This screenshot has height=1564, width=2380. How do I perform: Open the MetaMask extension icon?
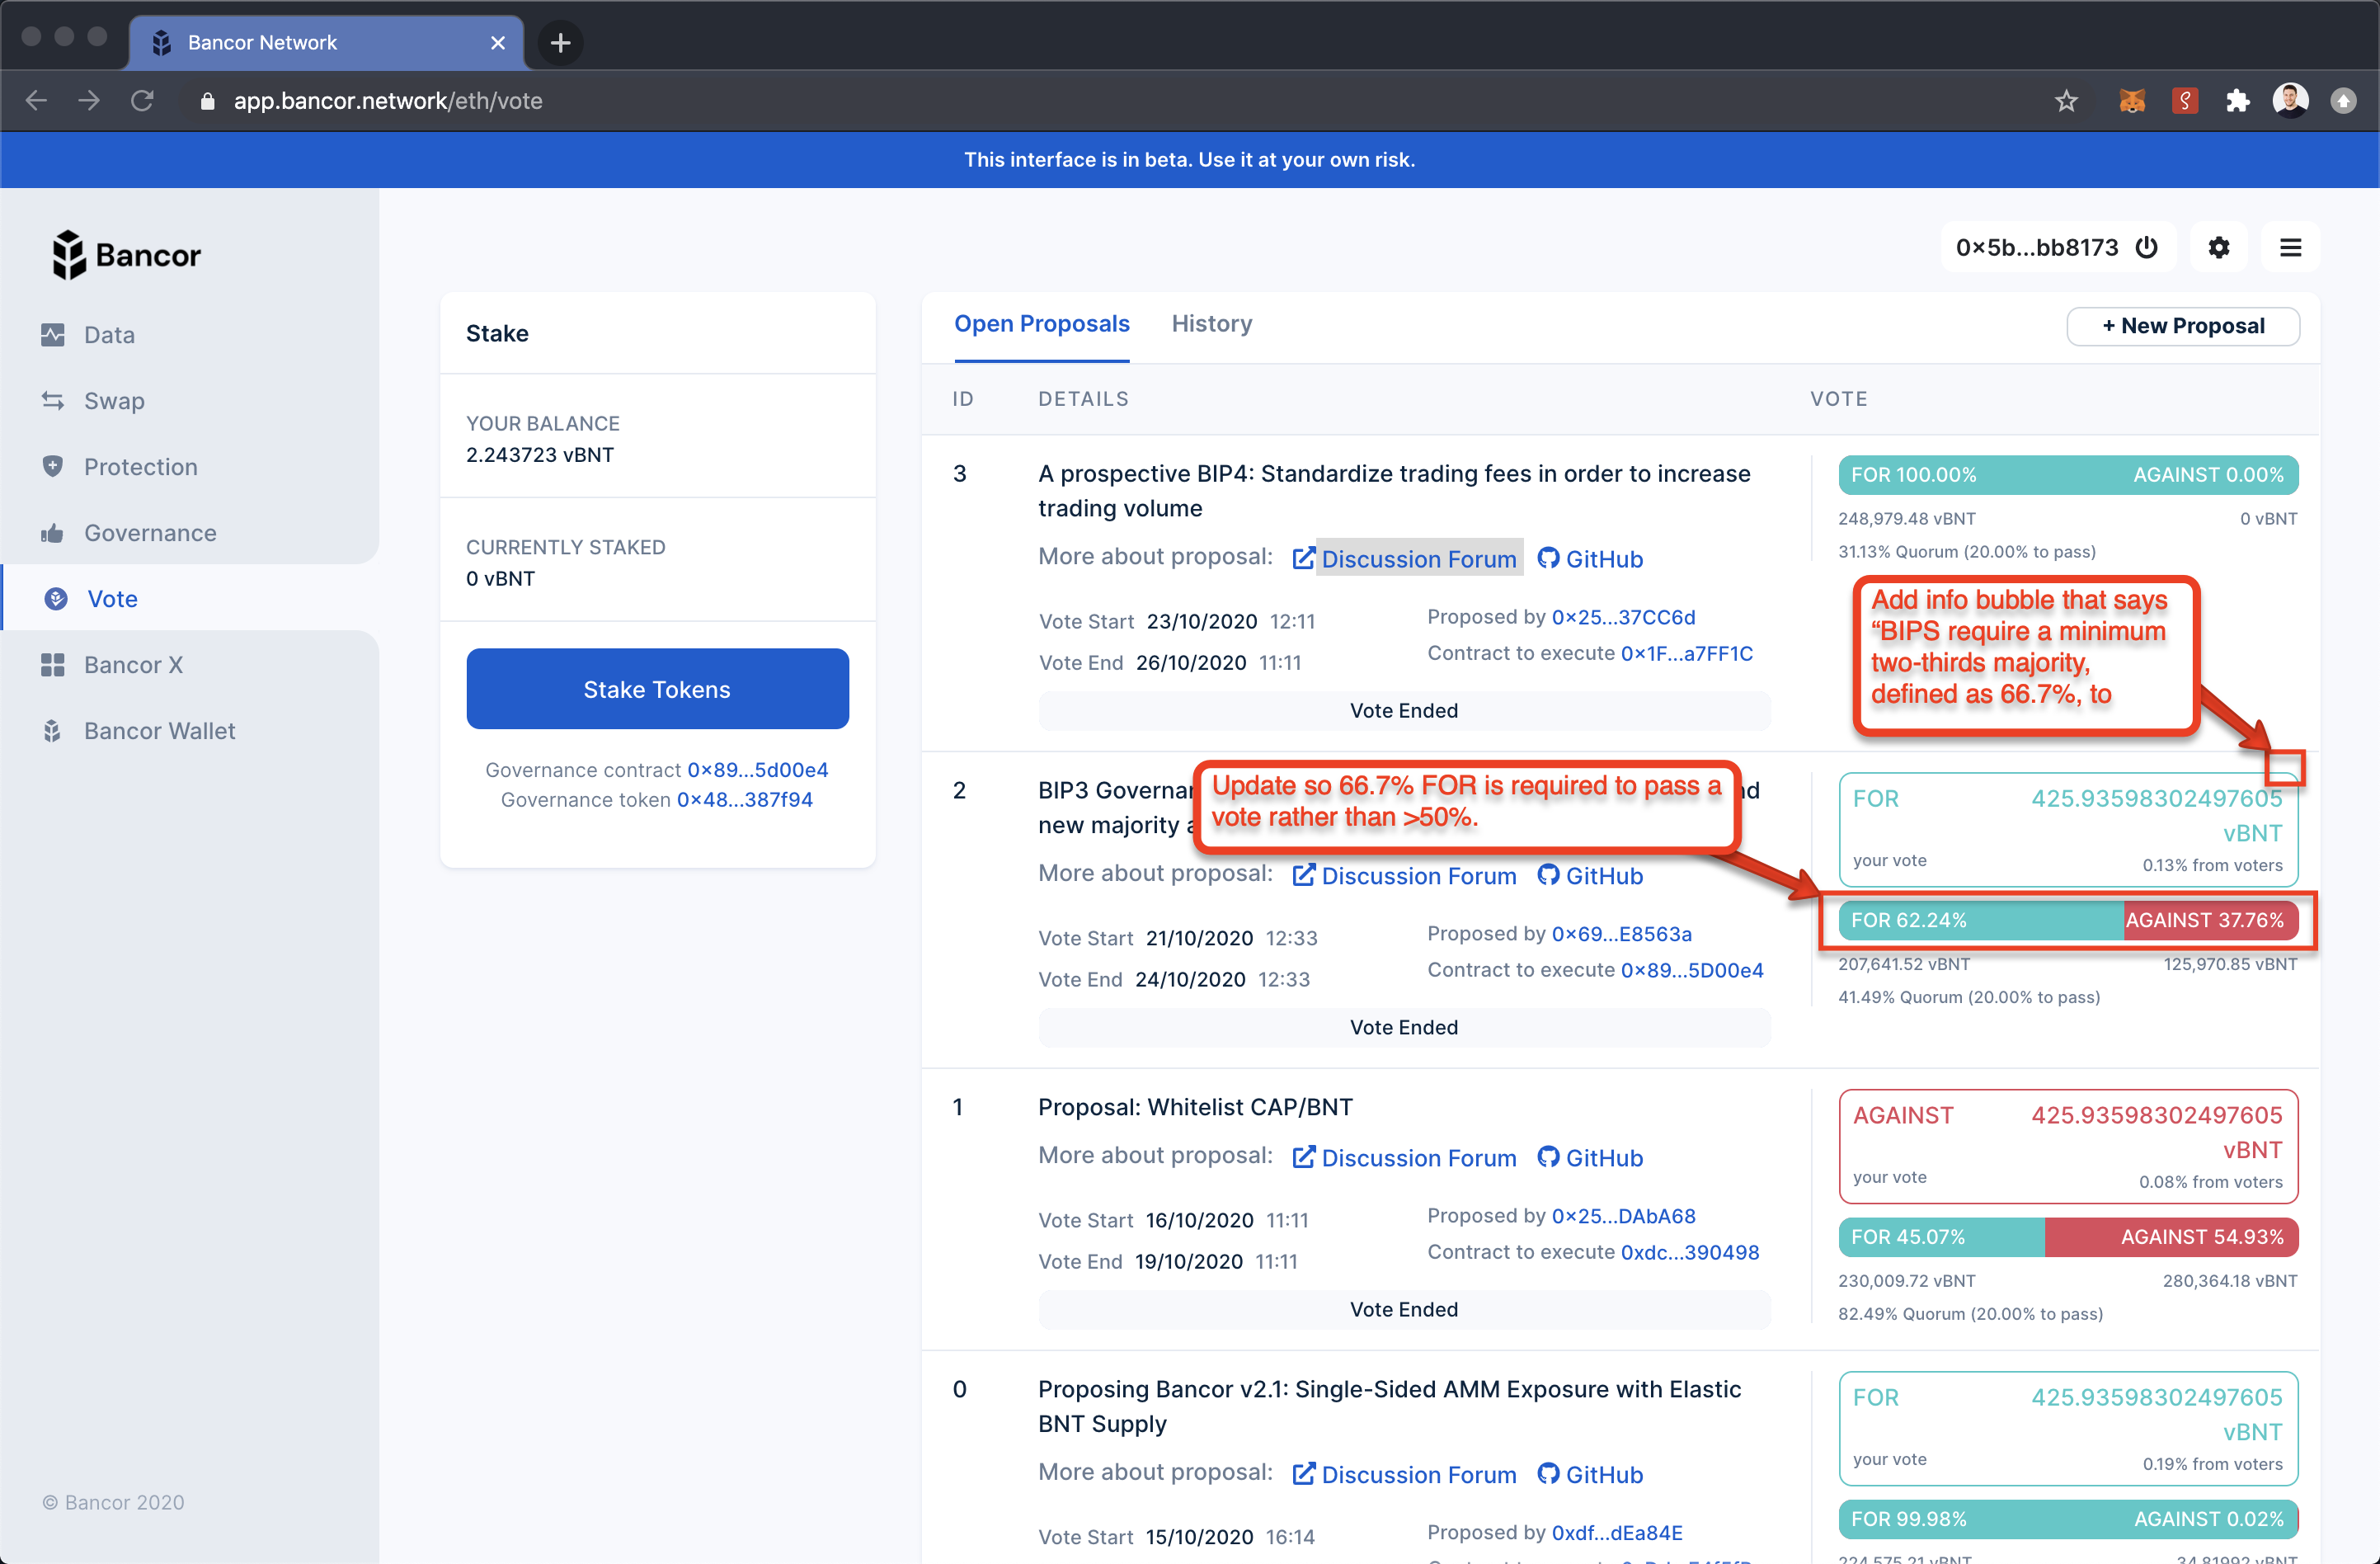[x=2131, y=100]
